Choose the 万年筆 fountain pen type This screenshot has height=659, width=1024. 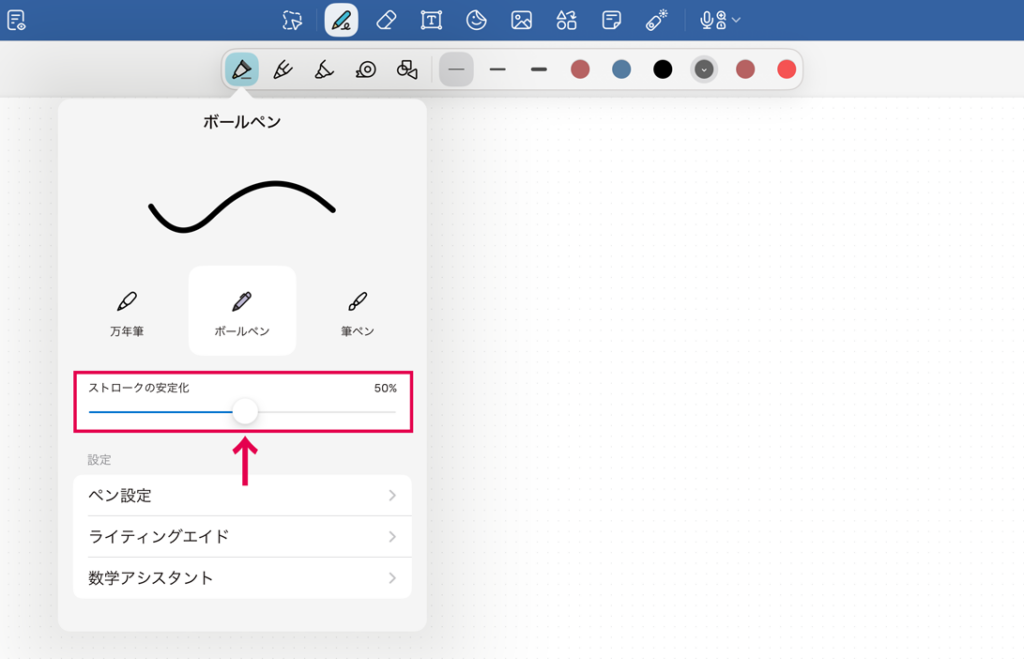[127, 312]
